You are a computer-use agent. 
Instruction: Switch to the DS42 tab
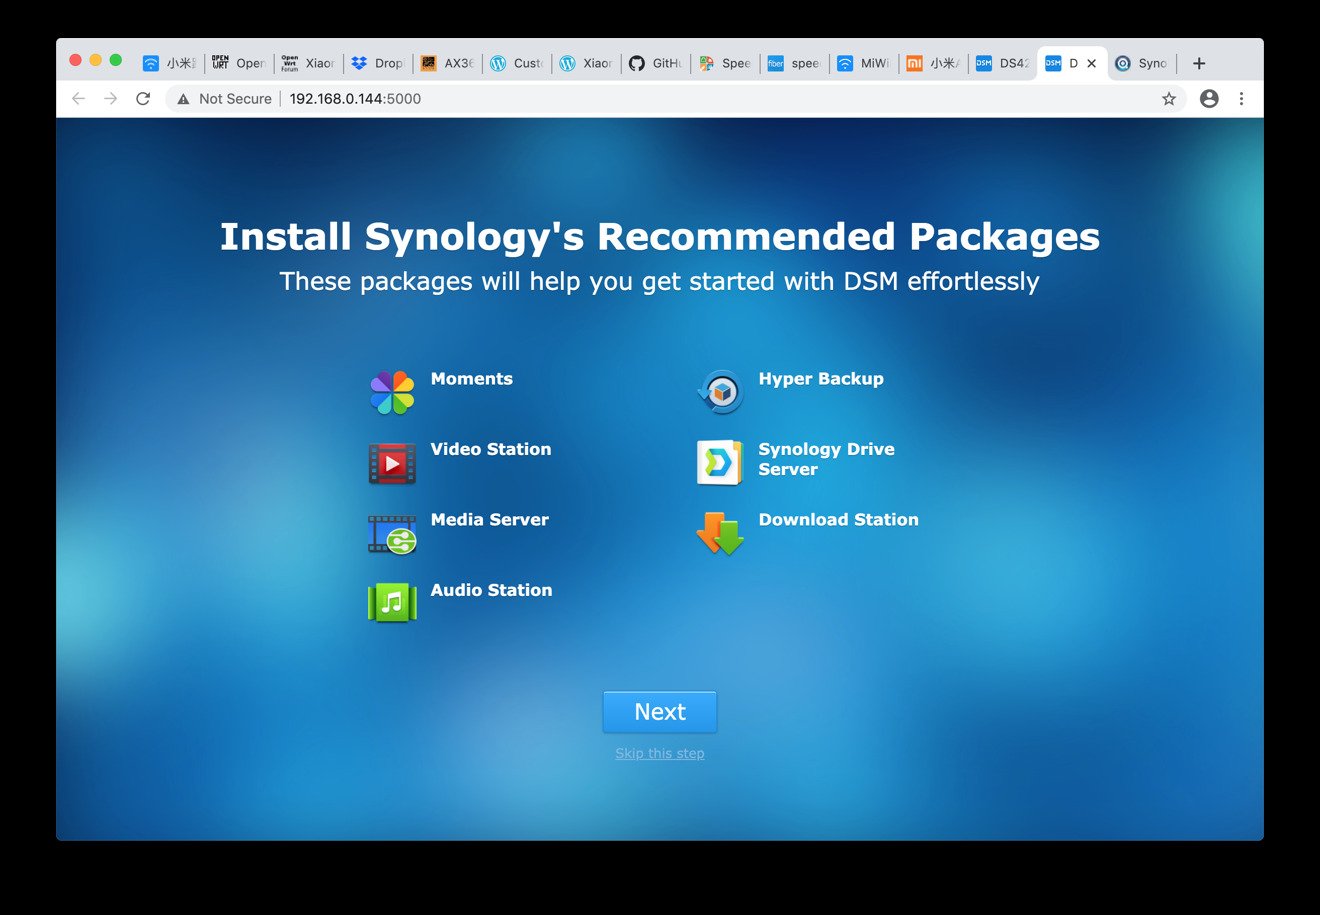click(x=1002, y=63)
